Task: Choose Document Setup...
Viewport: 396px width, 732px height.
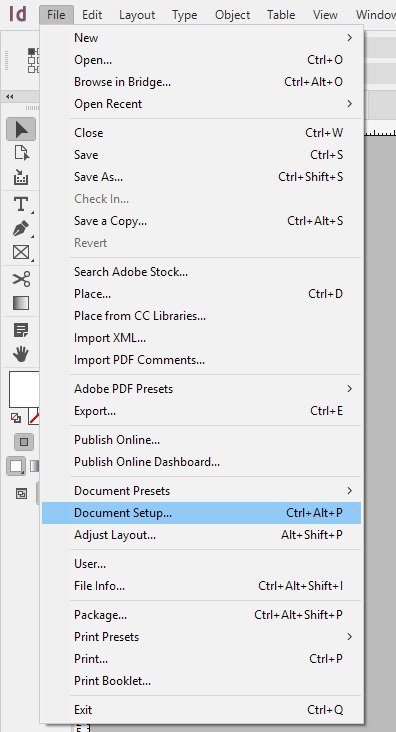Action: point(201,513)
